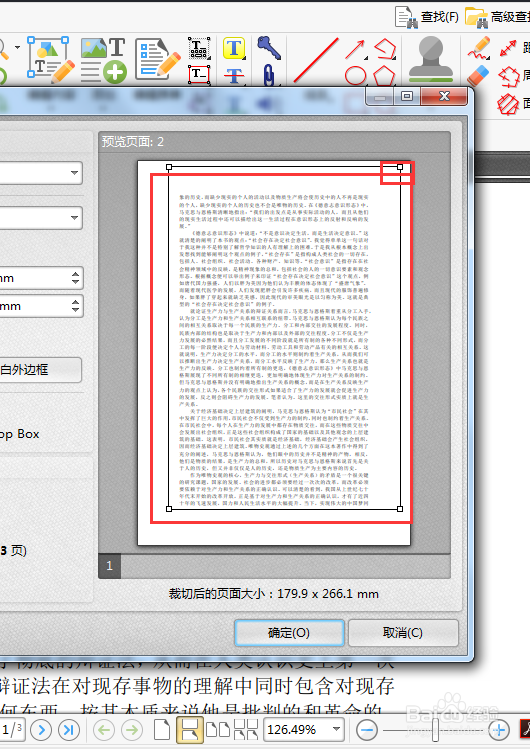The height and width of the screenshot is (749, 530).
Task: Select the red line drawing tool
Action: pos(316,60)
